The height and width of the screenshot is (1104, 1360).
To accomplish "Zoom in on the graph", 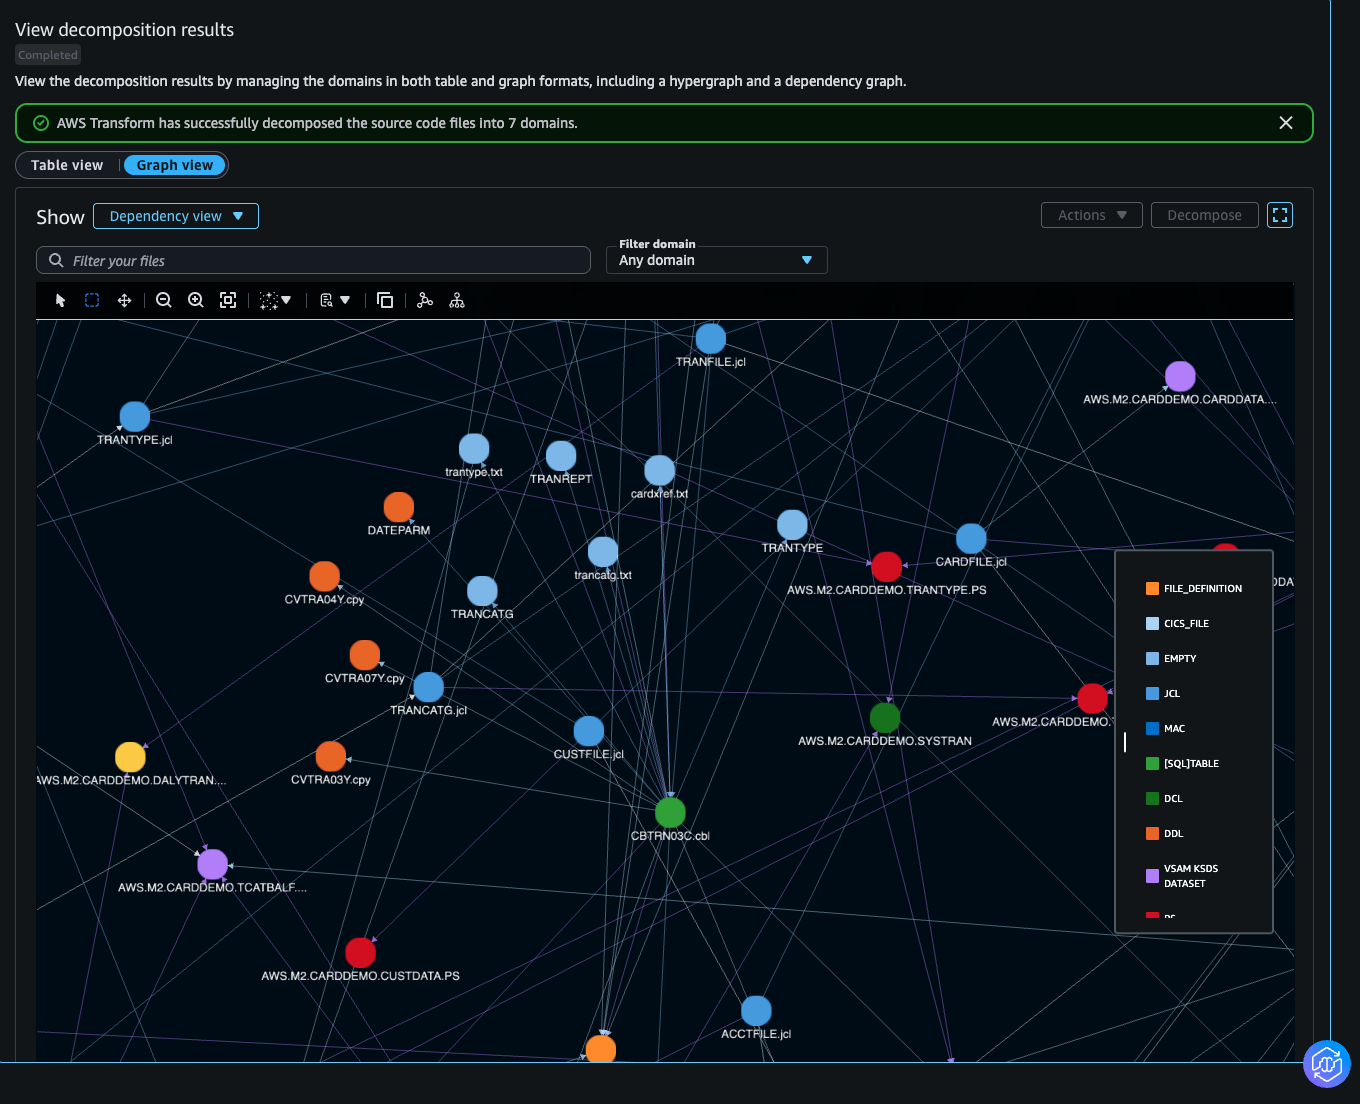I will pos(196,300).
